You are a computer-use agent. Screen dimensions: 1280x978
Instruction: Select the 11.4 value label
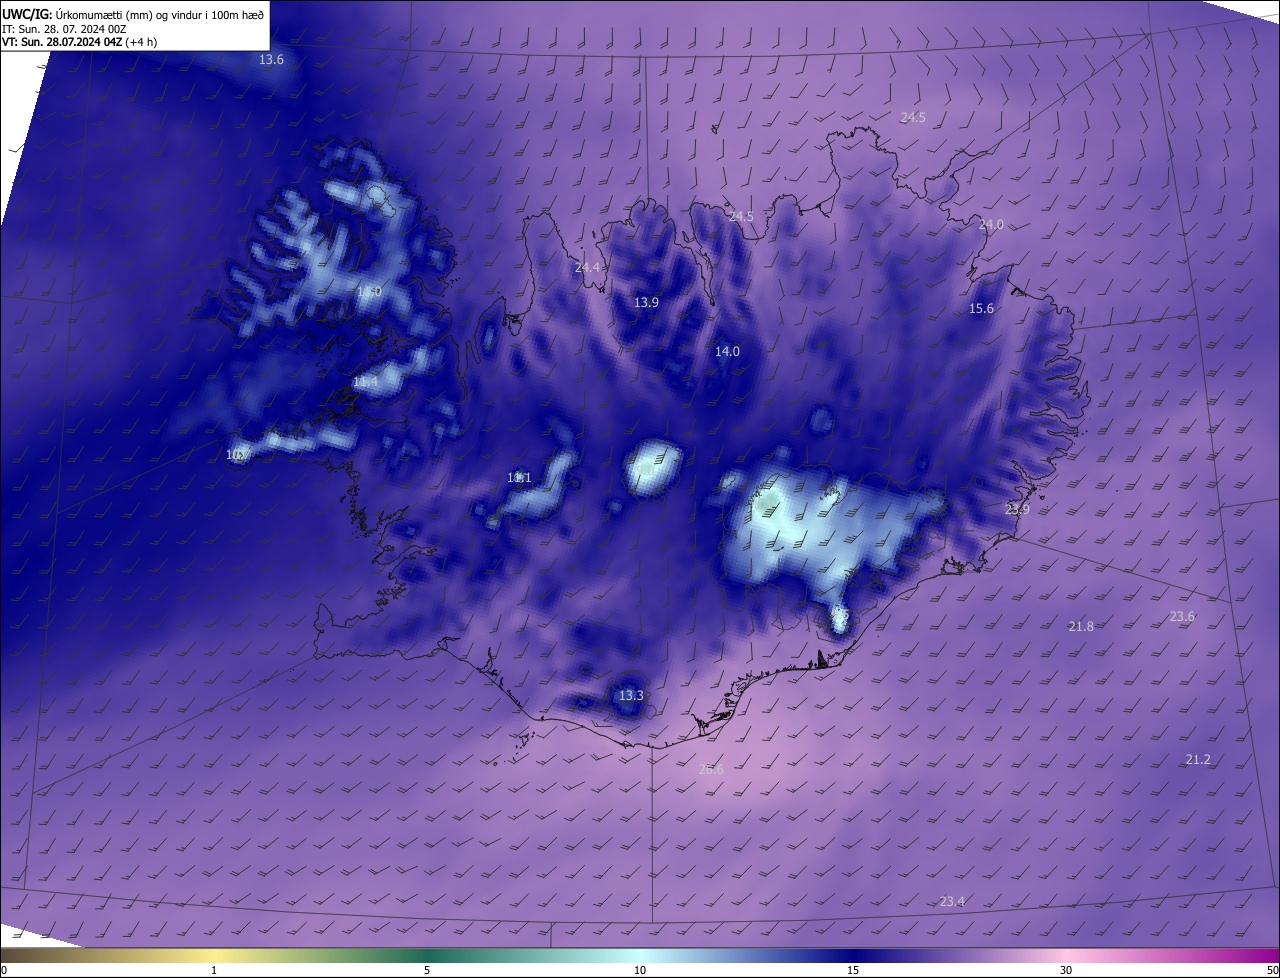tap(366, 382)
